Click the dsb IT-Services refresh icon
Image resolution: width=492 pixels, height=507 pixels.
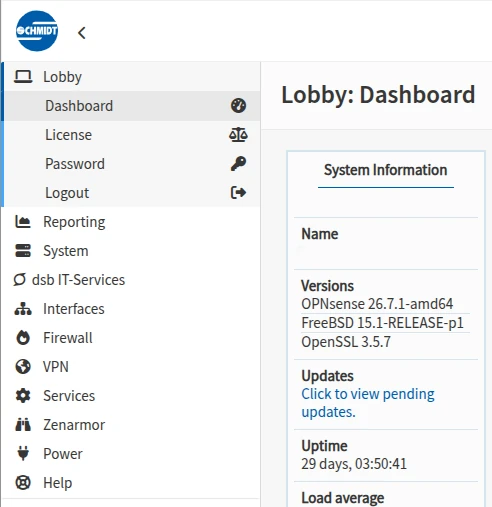(19, 280)
